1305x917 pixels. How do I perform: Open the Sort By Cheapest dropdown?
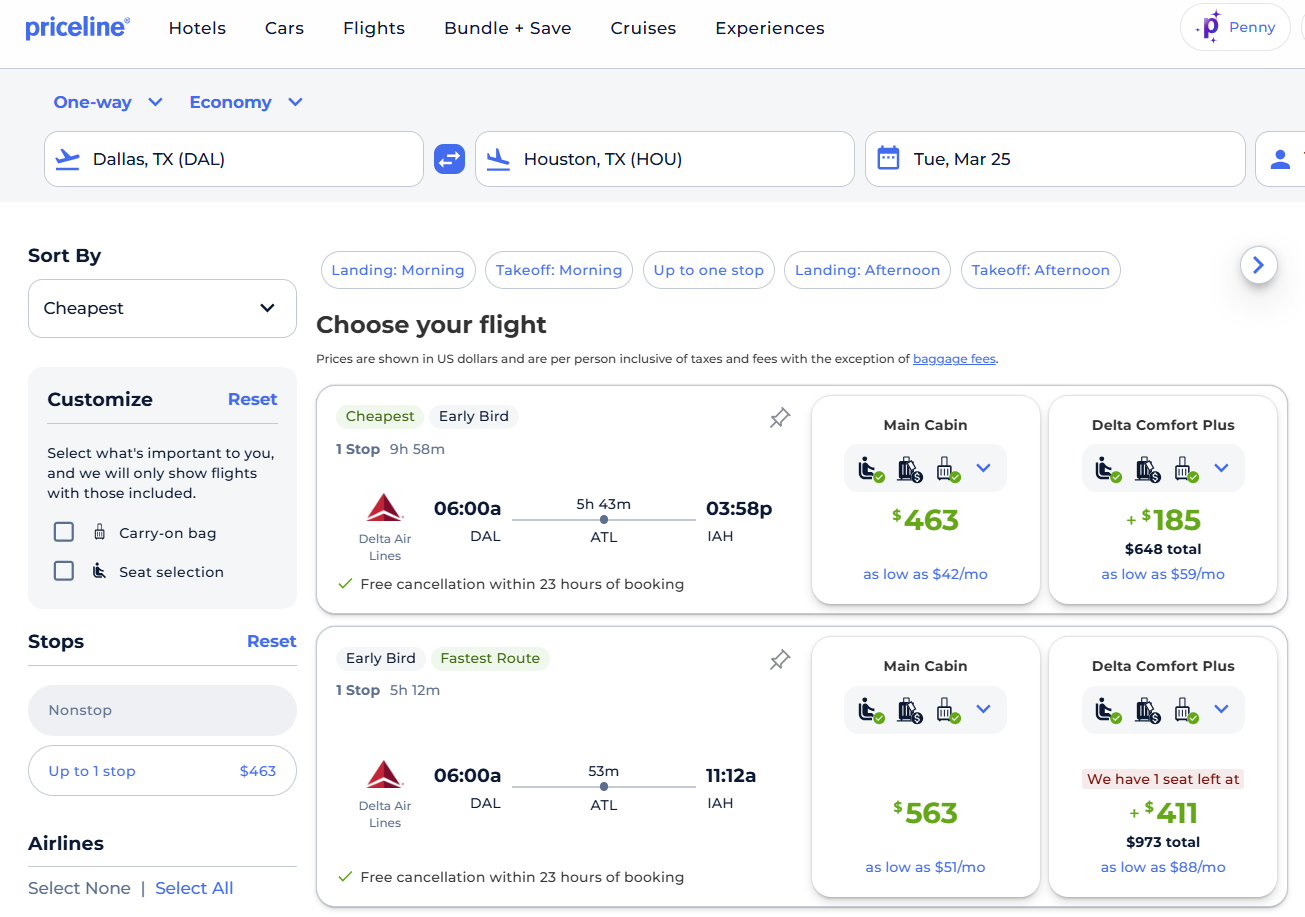[x=162, y=308]
